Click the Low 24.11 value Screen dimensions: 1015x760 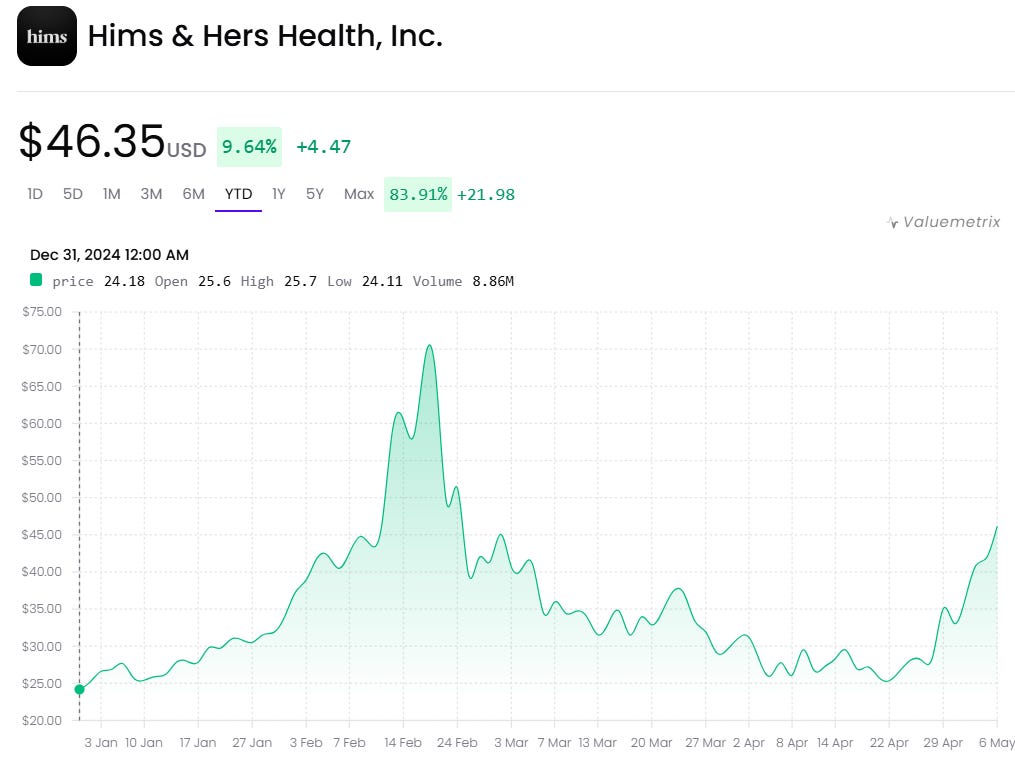pyautogui.click(x=364, y=282)
